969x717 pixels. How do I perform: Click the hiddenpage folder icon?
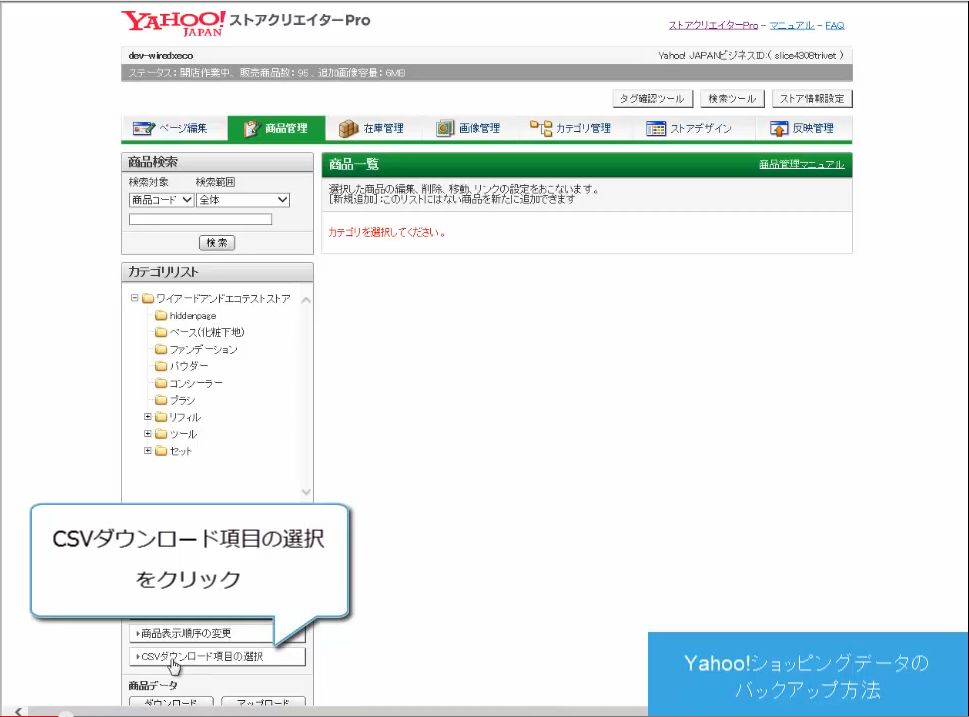click(x=161, y=315)
